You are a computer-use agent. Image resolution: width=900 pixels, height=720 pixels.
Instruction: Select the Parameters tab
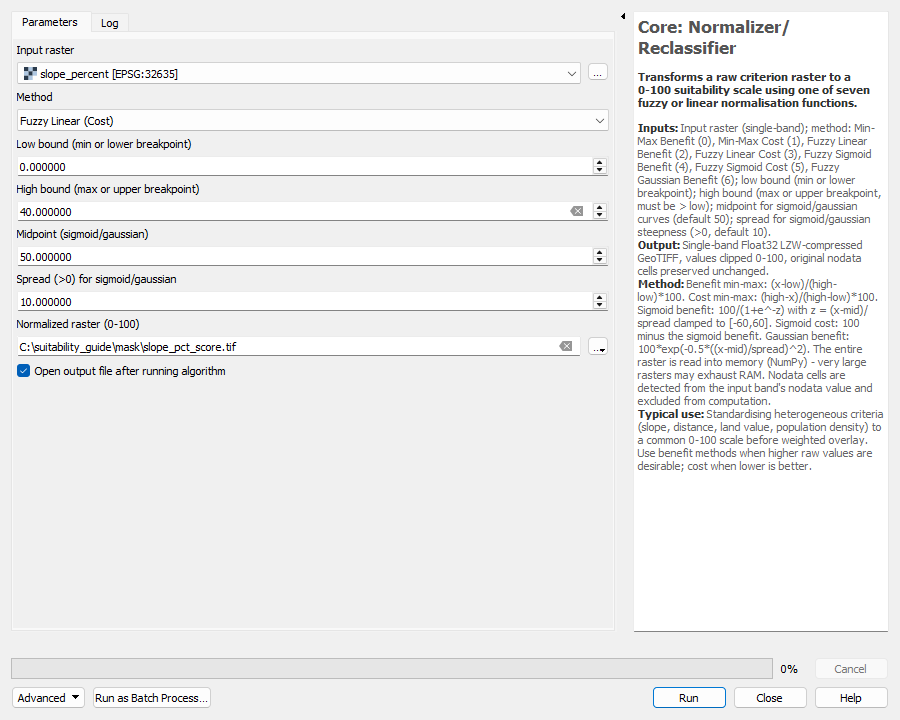coord(50,22)
